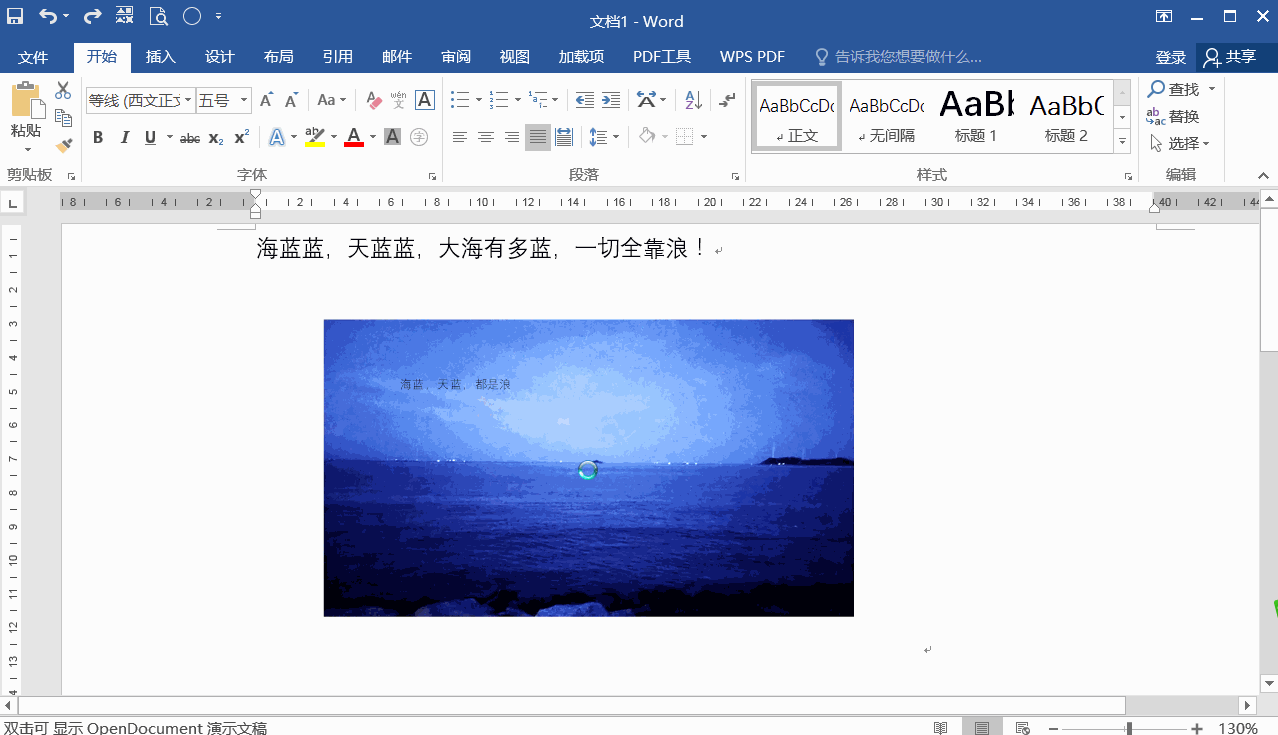Toggle Strikethrough formatting
Viewport: 1278px width, 735px height.
point(189,137)
